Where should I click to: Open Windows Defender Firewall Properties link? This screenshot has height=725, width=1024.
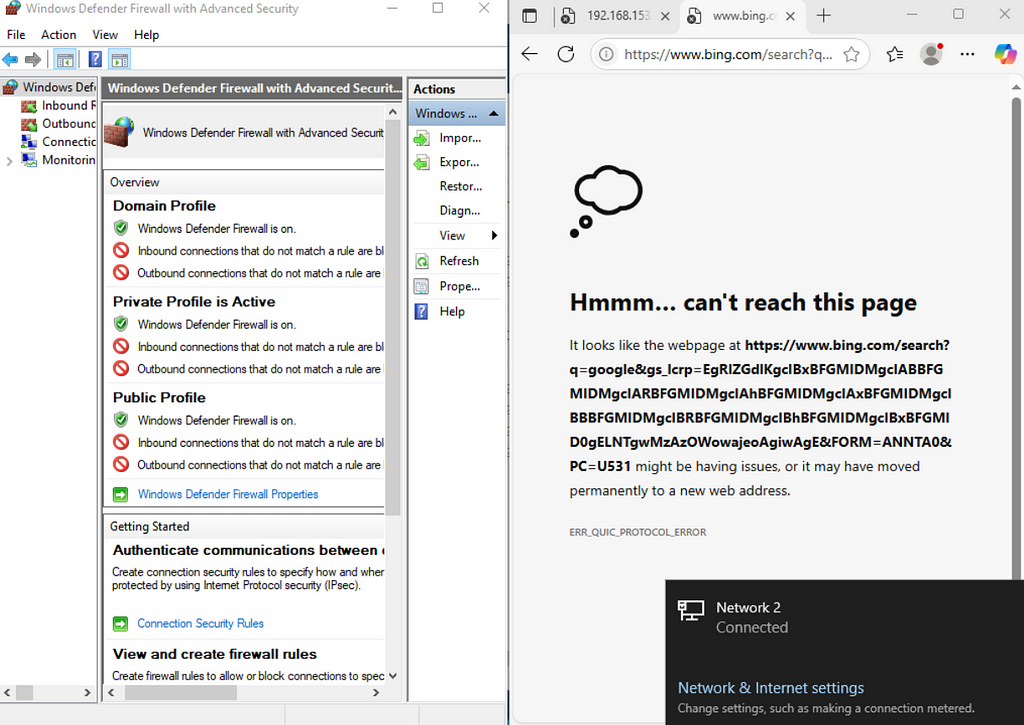228,494
